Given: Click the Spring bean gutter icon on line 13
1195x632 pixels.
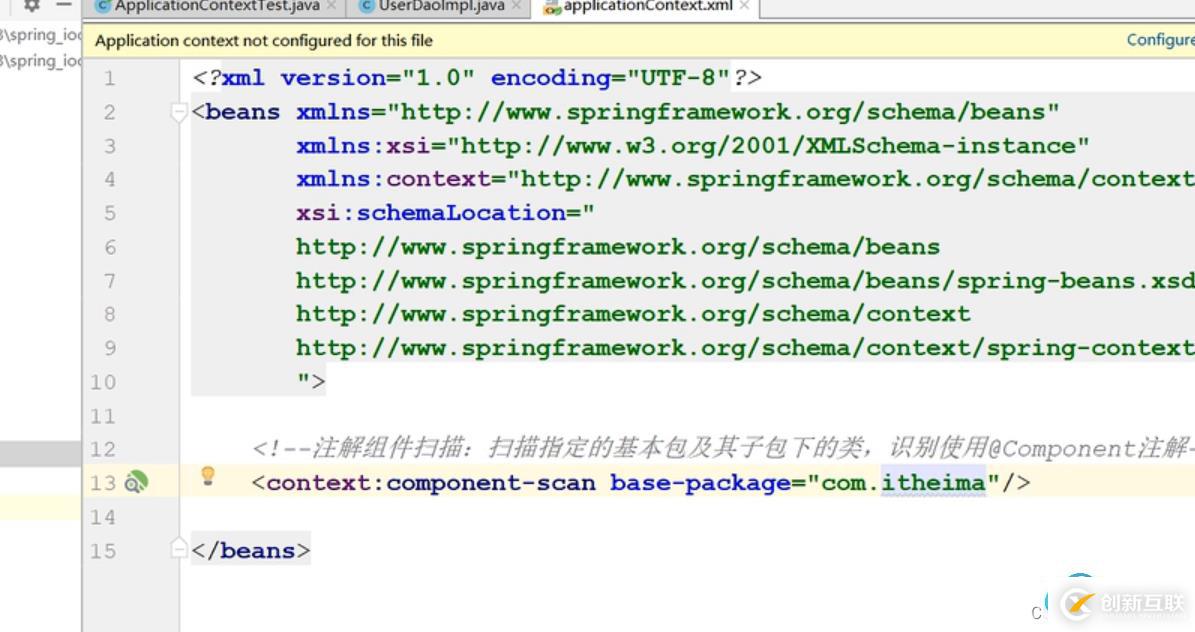Looking at the screenshot, I should click(136, 482).
